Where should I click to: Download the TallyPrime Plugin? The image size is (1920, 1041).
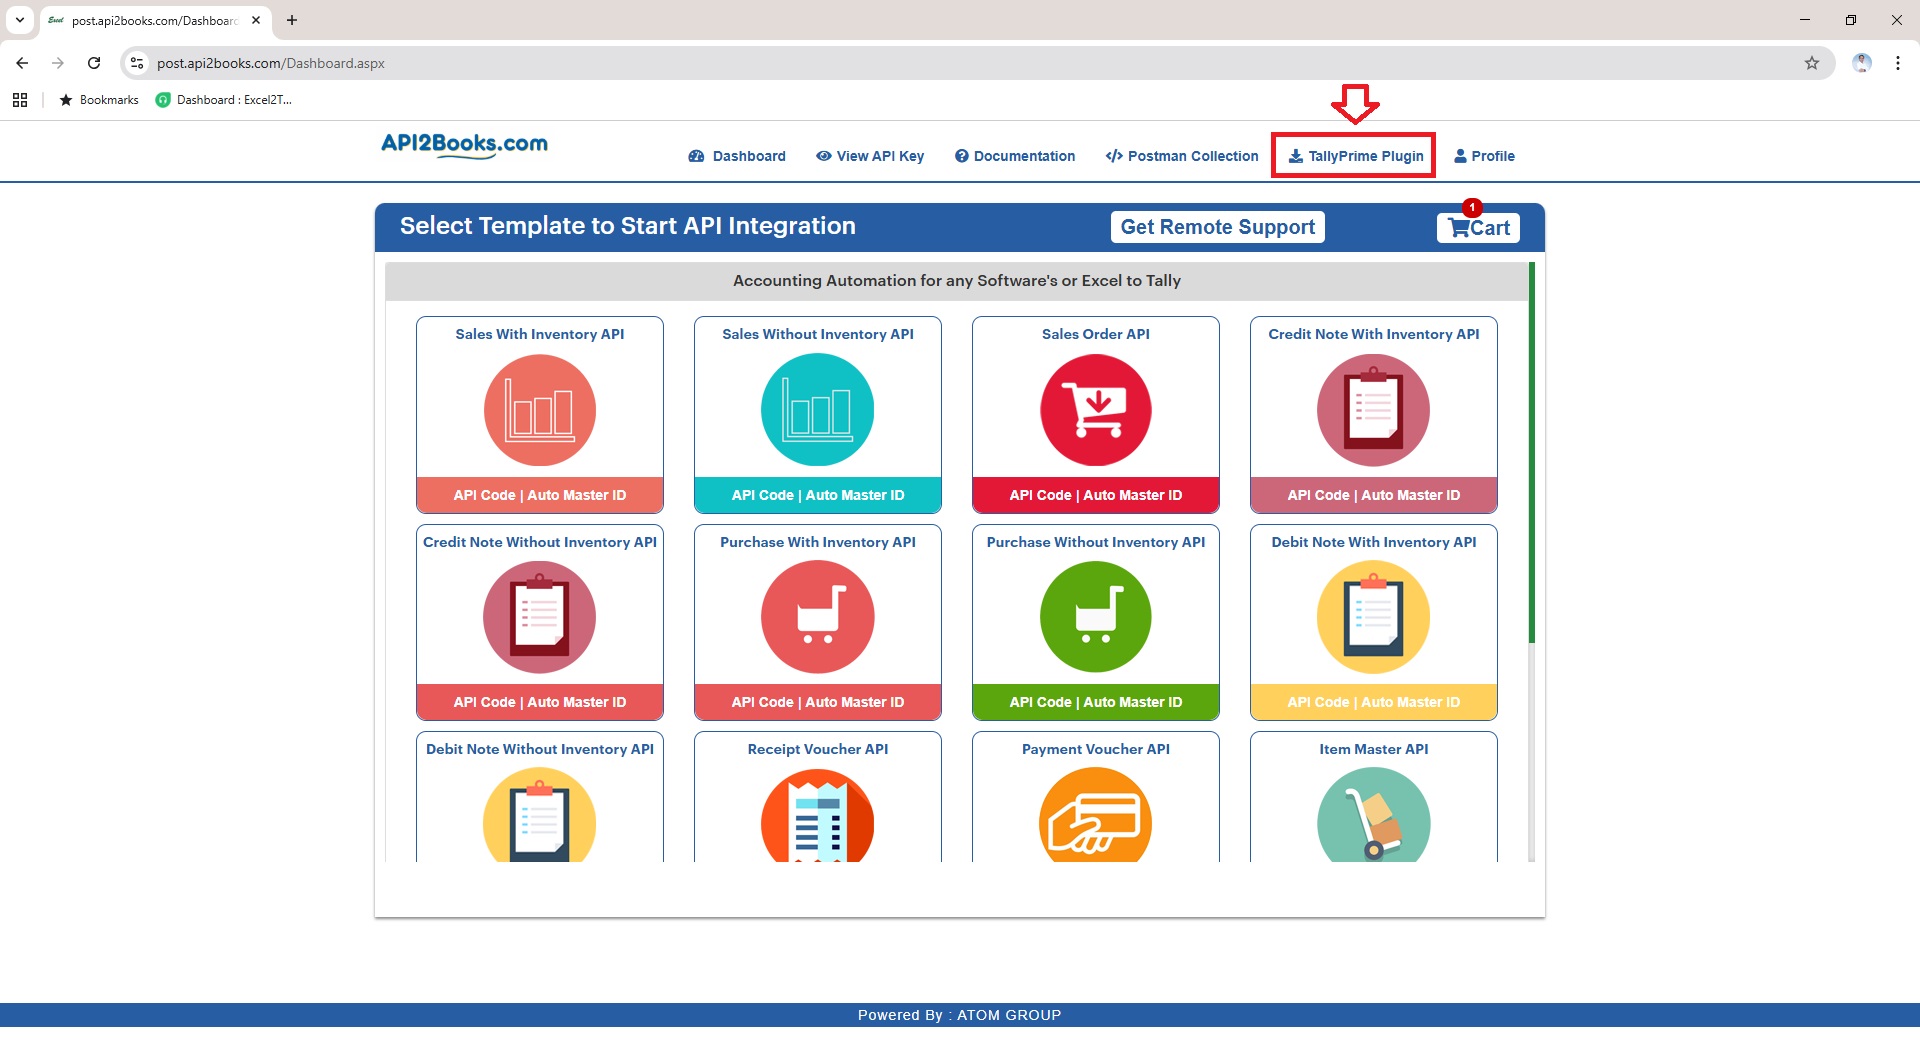coord(1355,156)
